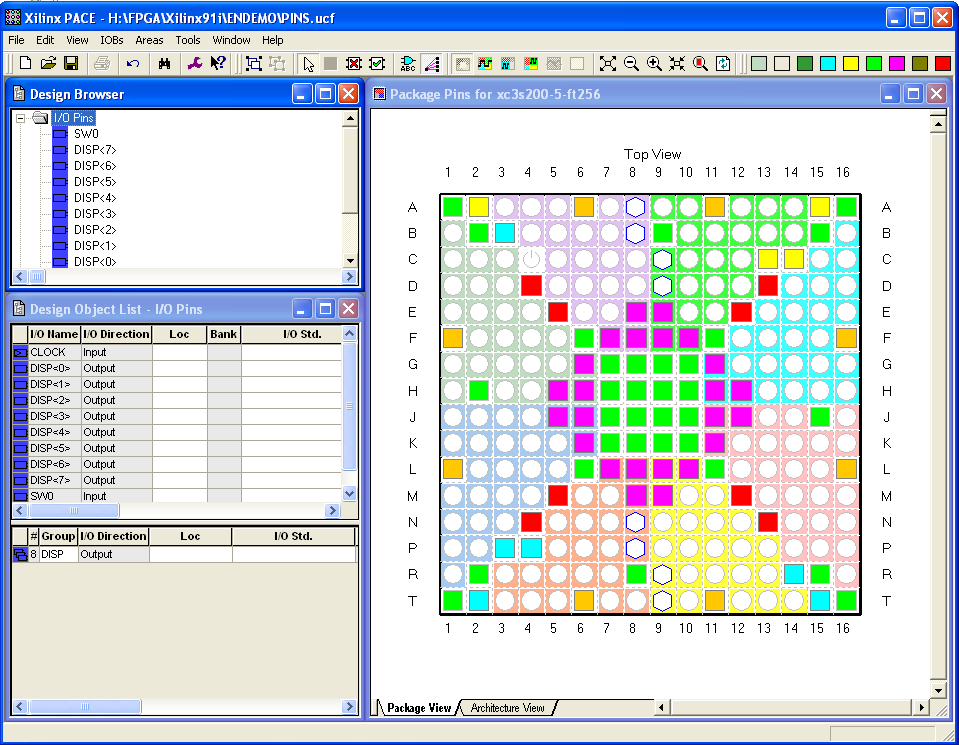Viewport: 959px width, 745px height.
Task: Click the Print toolbar icon
Action: [102, 63]
